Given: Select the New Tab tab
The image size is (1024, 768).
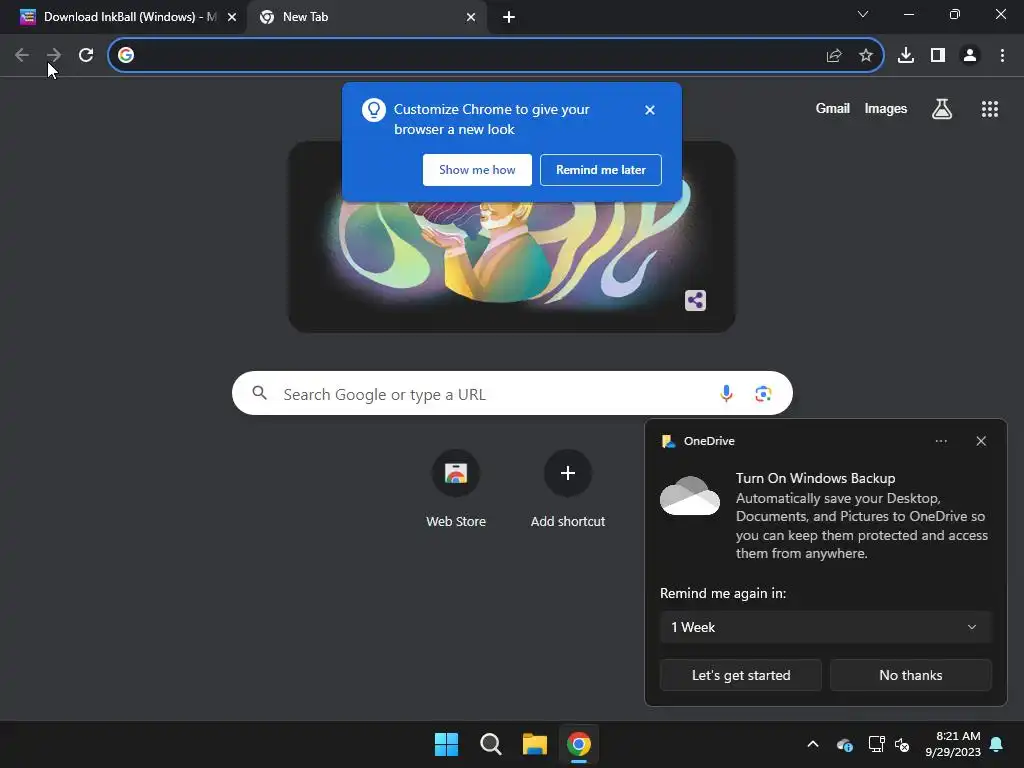Looking at the screenshot, I should [x=366, y=17].
